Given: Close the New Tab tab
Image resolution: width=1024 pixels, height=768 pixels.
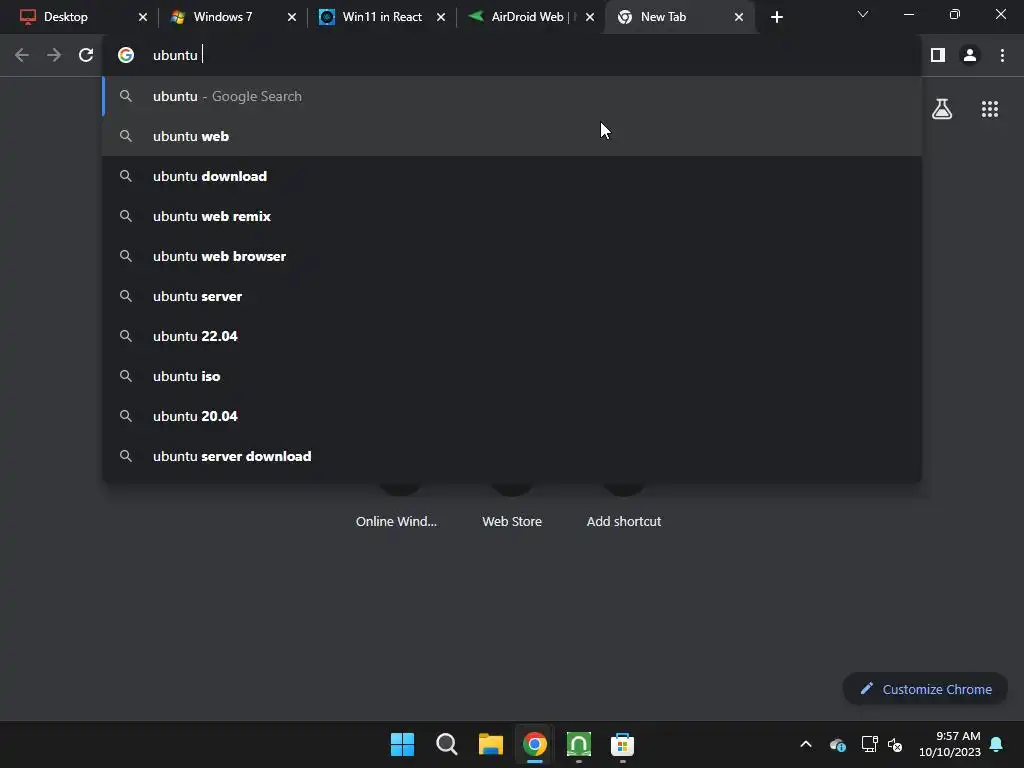Looking at the screenshot, I should [x=739, y=17].
